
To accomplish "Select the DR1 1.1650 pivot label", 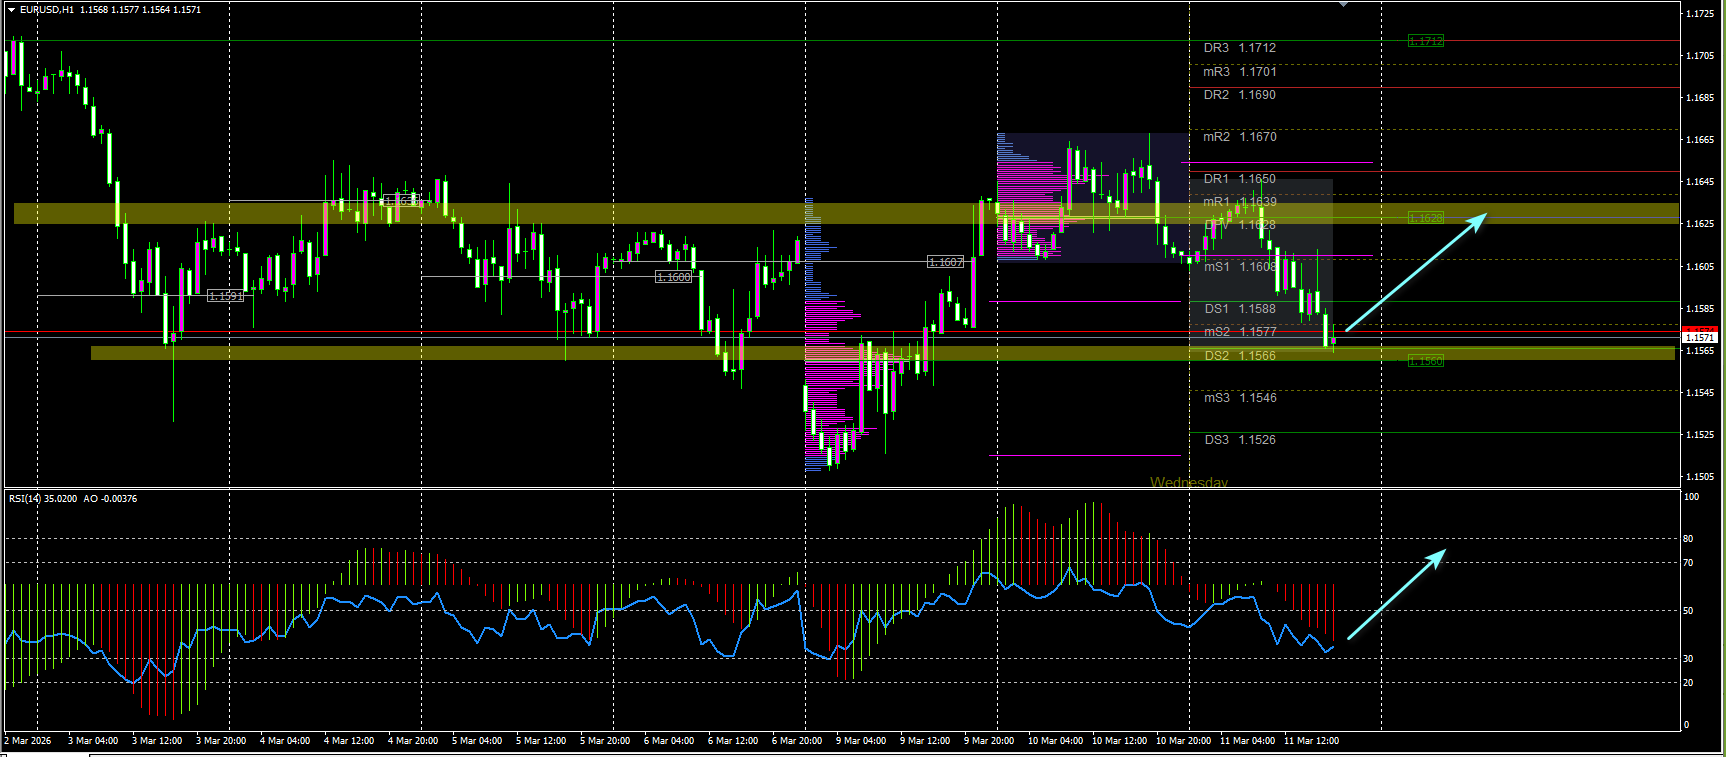I will 1240,179.
